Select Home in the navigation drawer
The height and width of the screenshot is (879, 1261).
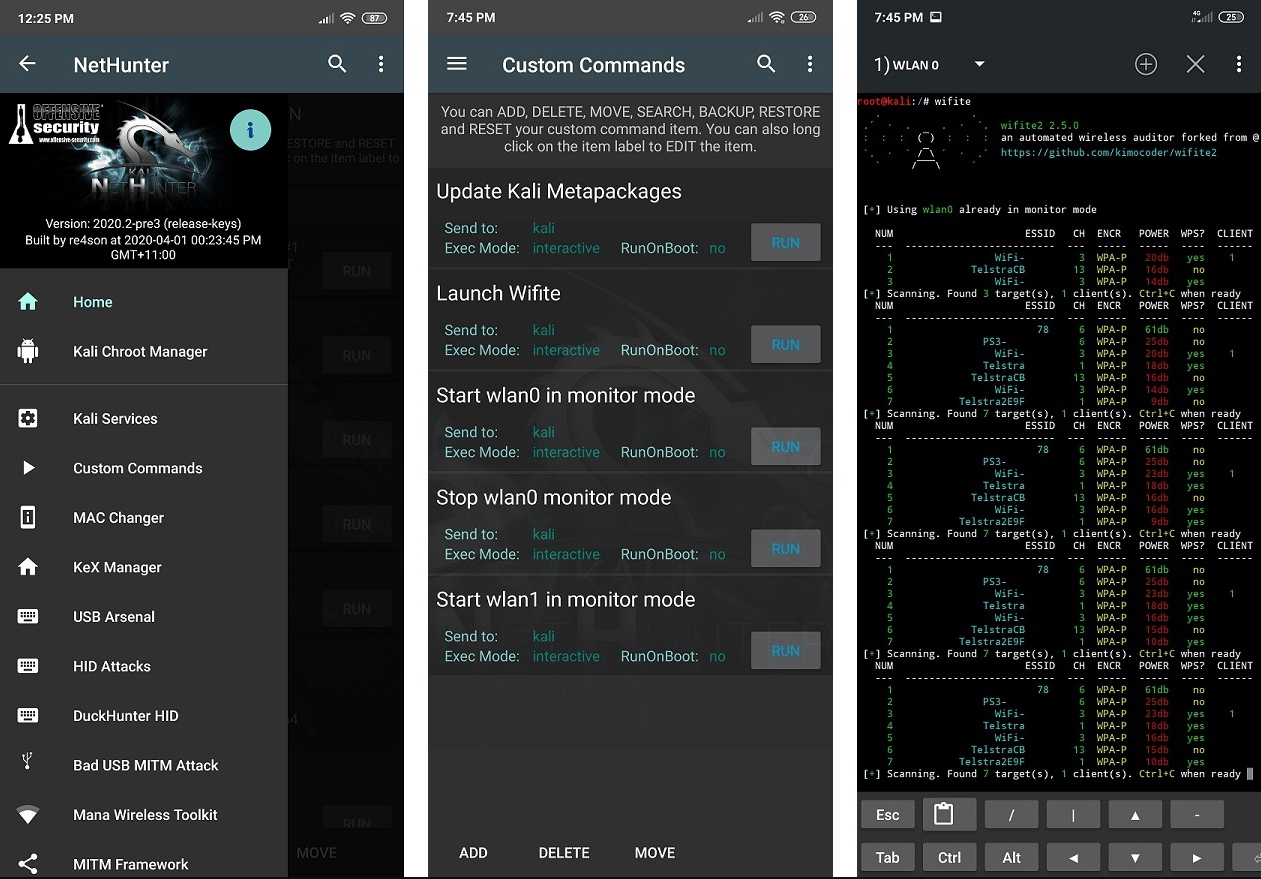(x=144, y=302)
